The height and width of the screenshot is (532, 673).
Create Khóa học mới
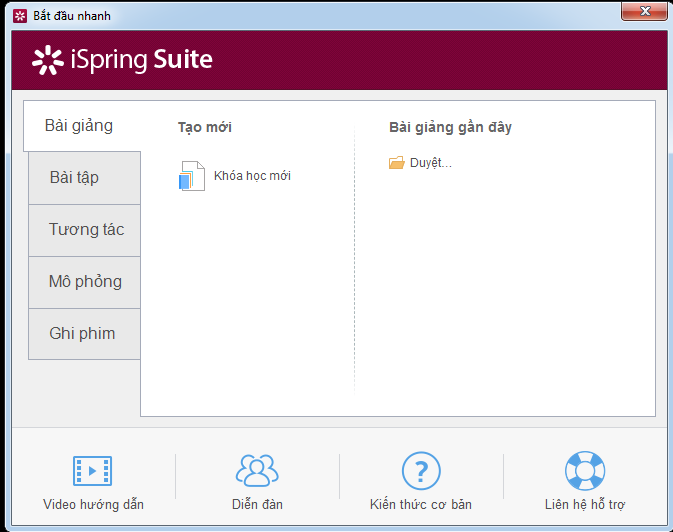tap(252, 176)
